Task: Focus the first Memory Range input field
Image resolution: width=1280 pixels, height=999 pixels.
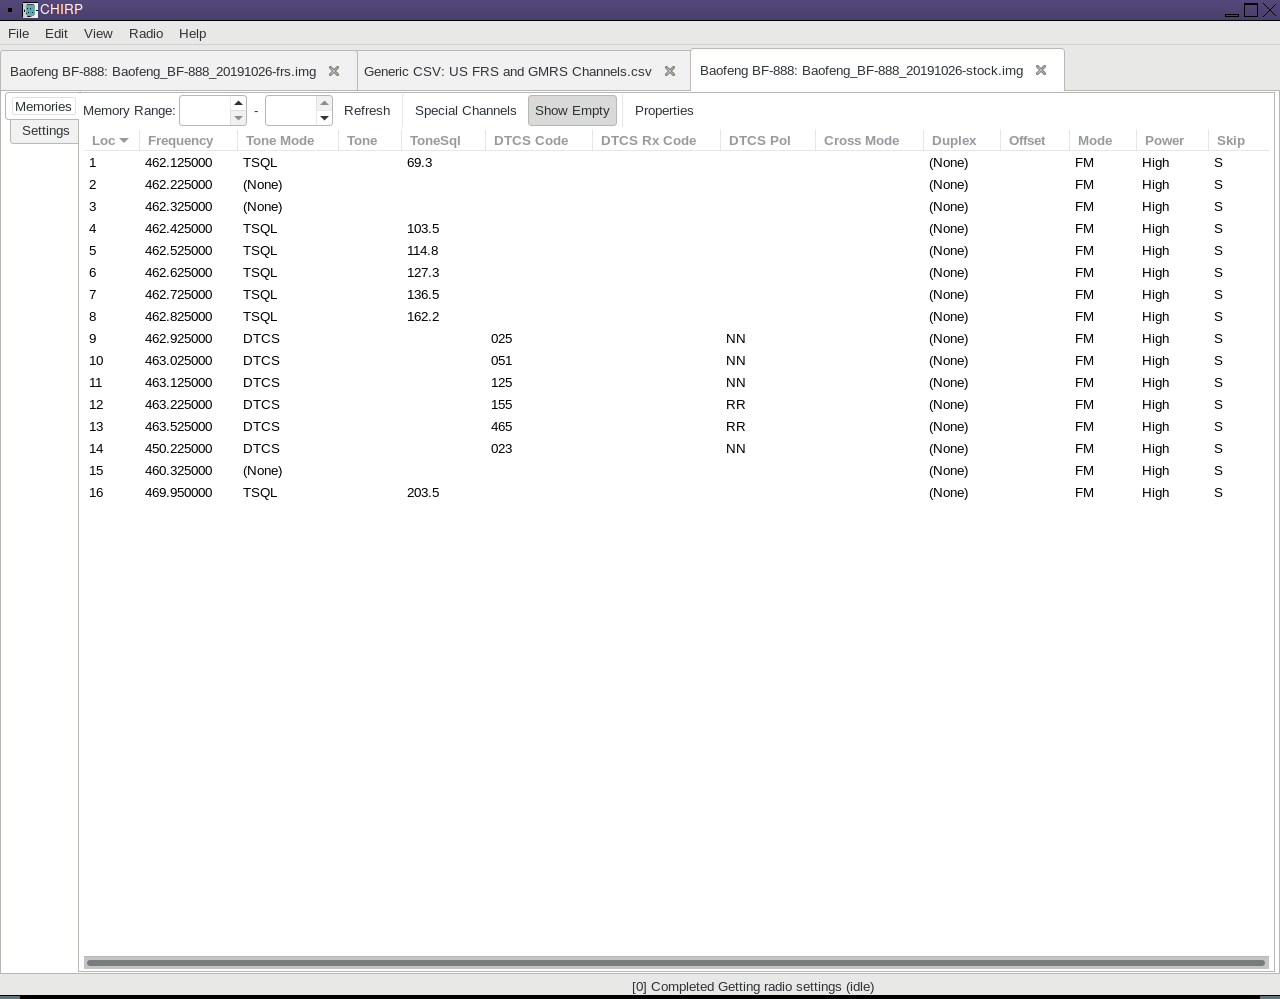Action: pos(205,110)
